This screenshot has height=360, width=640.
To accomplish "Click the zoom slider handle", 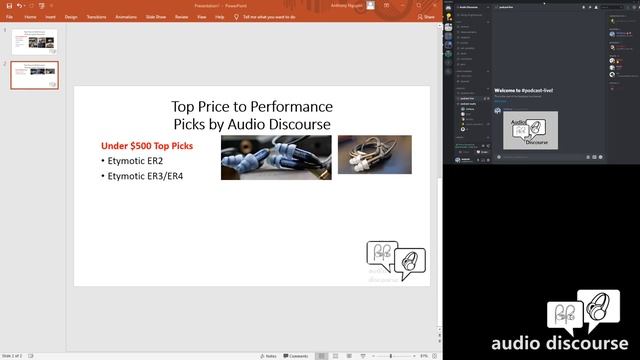I will [x=391, y=356].
